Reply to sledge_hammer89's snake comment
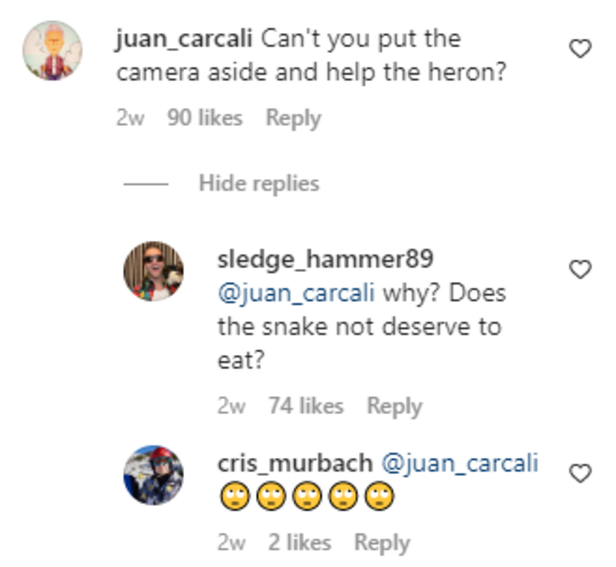Image resolution: width=616 pixels, height=567 pixels. (394, 406)
